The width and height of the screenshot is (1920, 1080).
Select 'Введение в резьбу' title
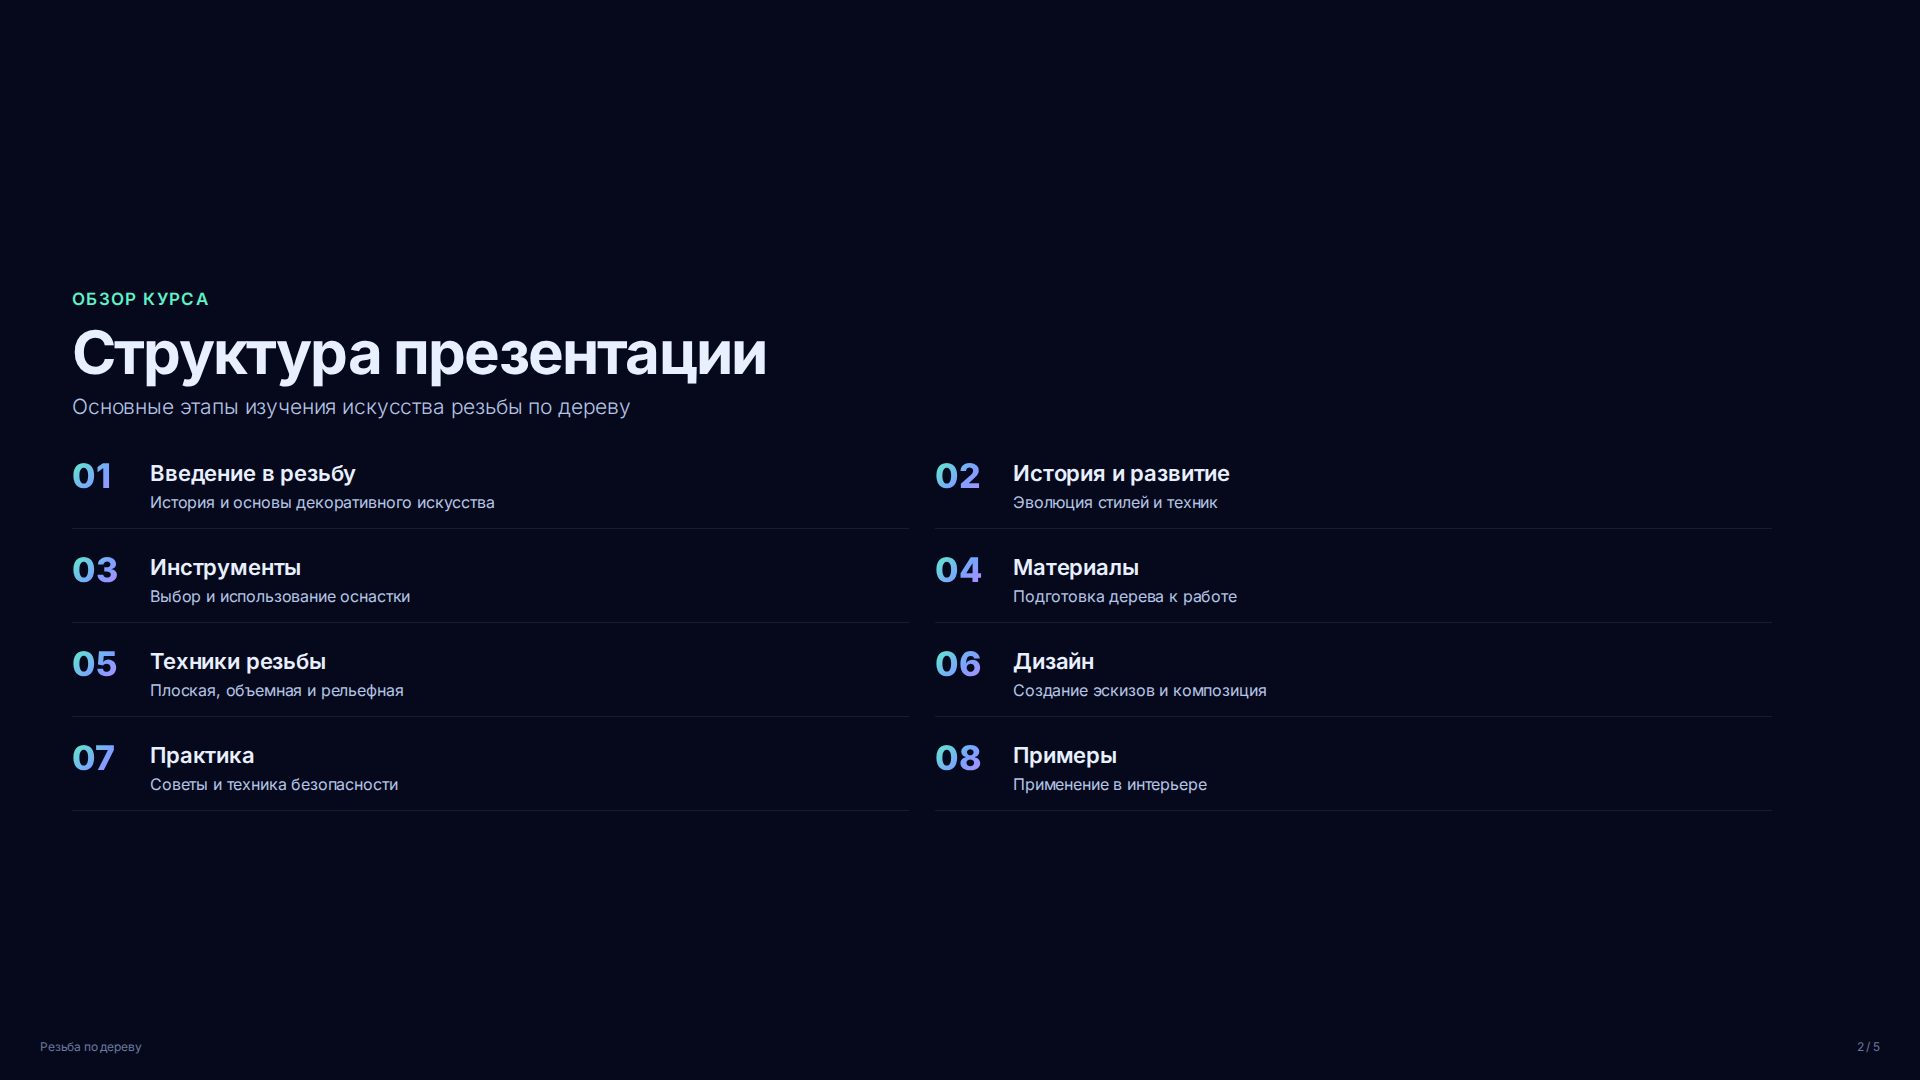coord(253,474)
